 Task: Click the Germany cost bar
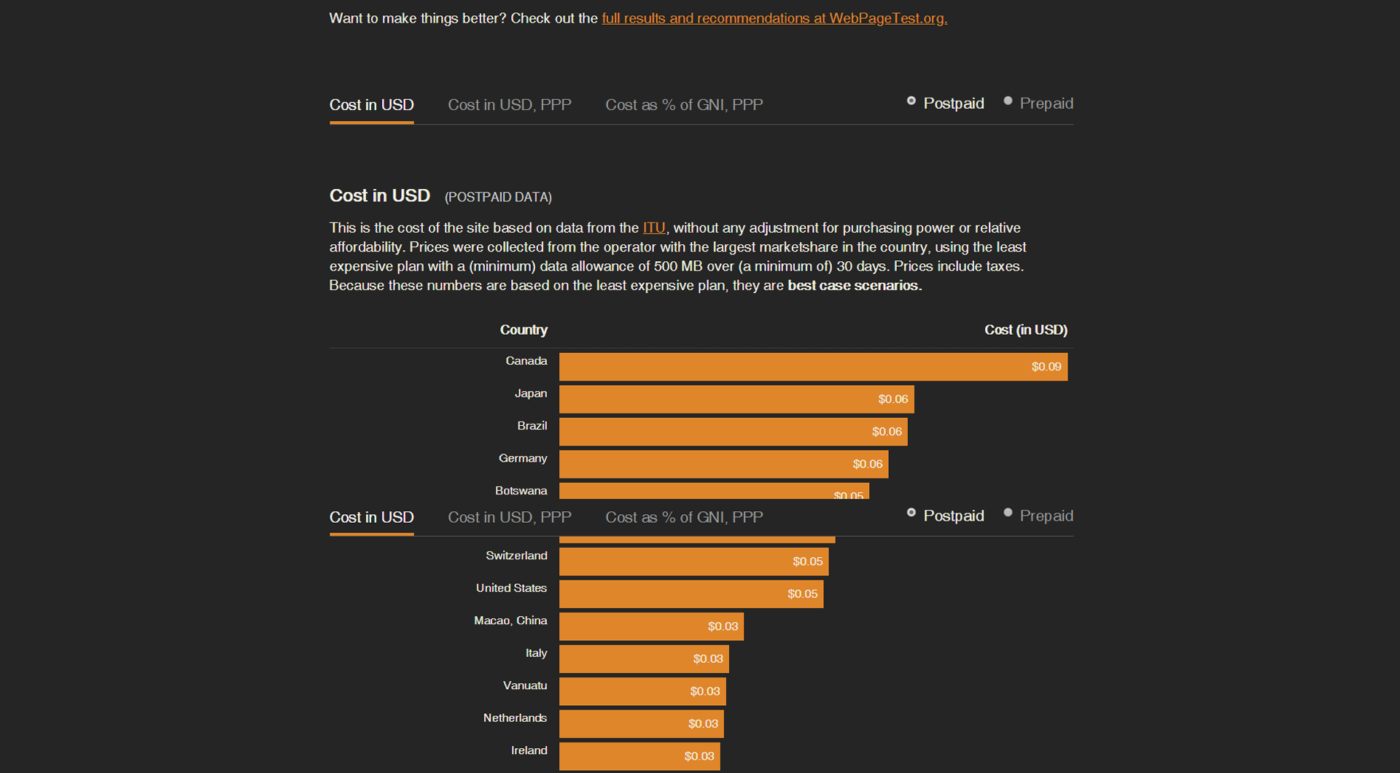pyautogui.click(x=723, y=464)
